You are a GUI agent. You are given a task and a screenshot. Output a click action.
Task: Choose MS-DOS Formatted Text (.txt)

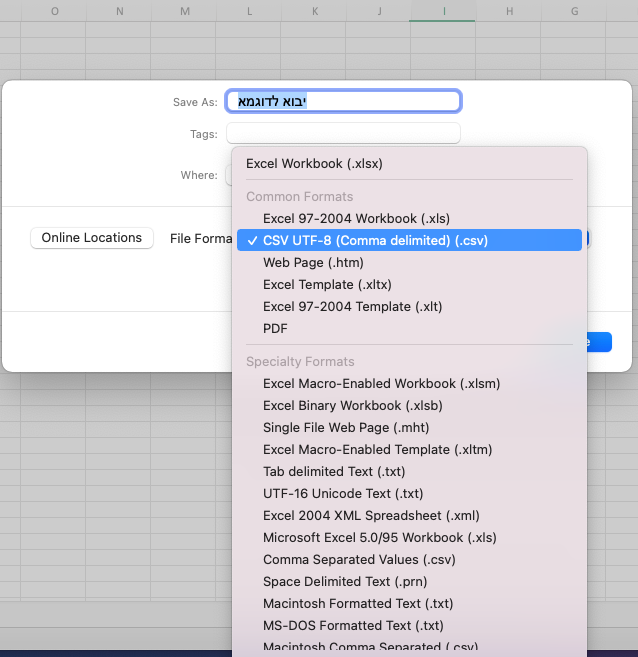coord(409,626)
